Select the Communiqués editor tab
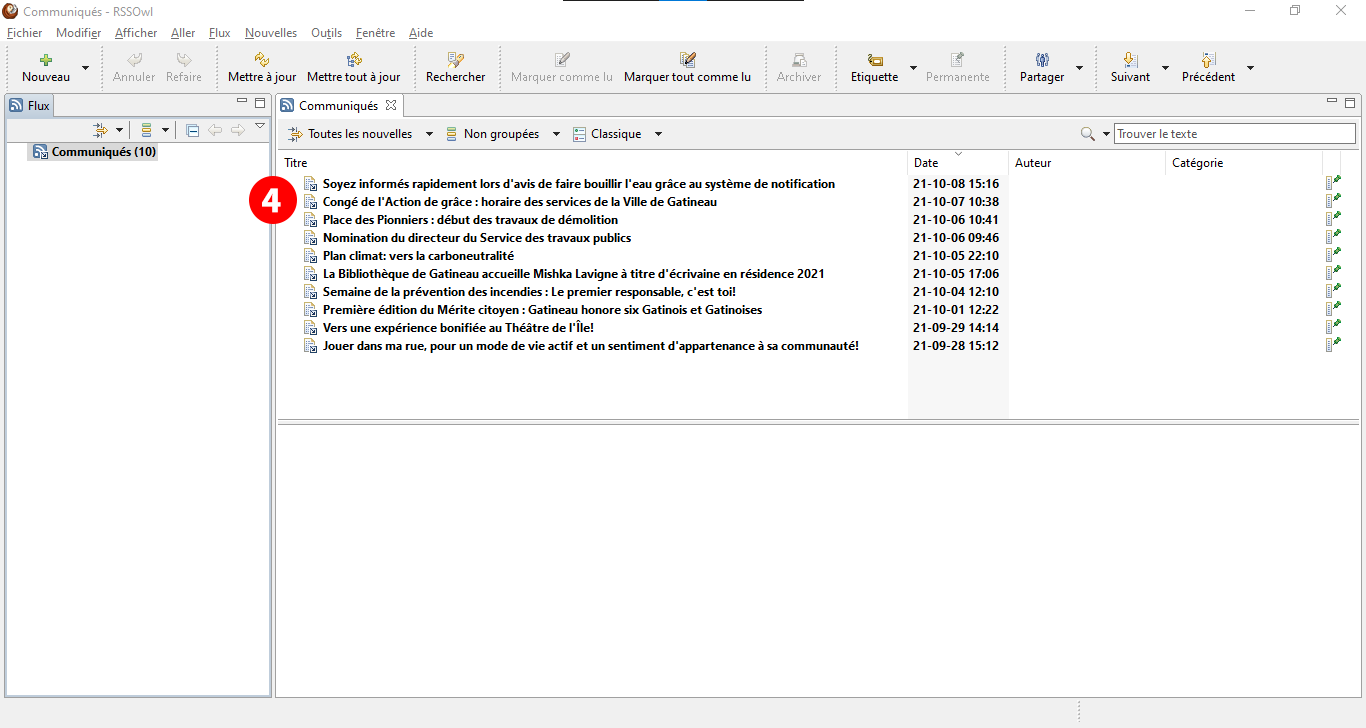The image size is (1366, 728). point(337,105)
